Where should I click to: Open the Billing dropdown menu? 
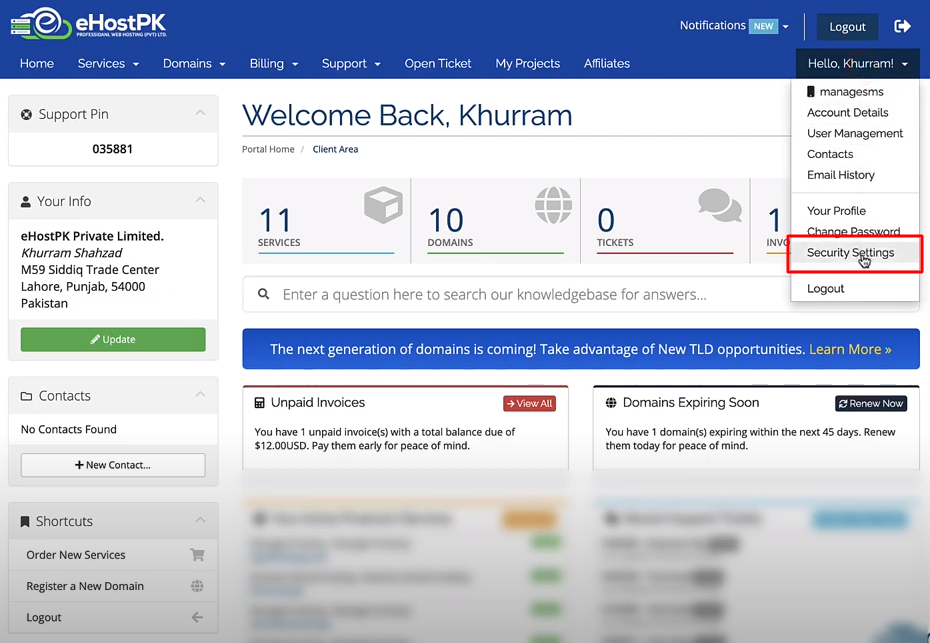coord(273,63)
